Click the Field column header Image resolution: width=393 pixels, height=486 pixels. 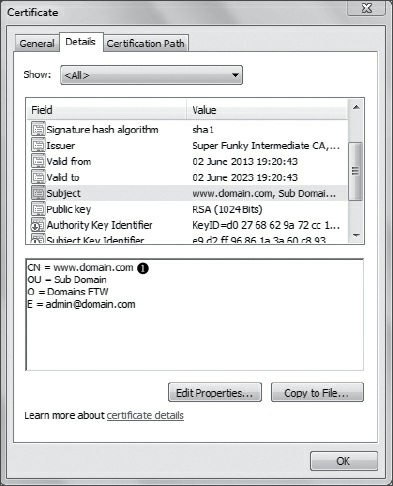pyautogui.click(x=107, y=110)
